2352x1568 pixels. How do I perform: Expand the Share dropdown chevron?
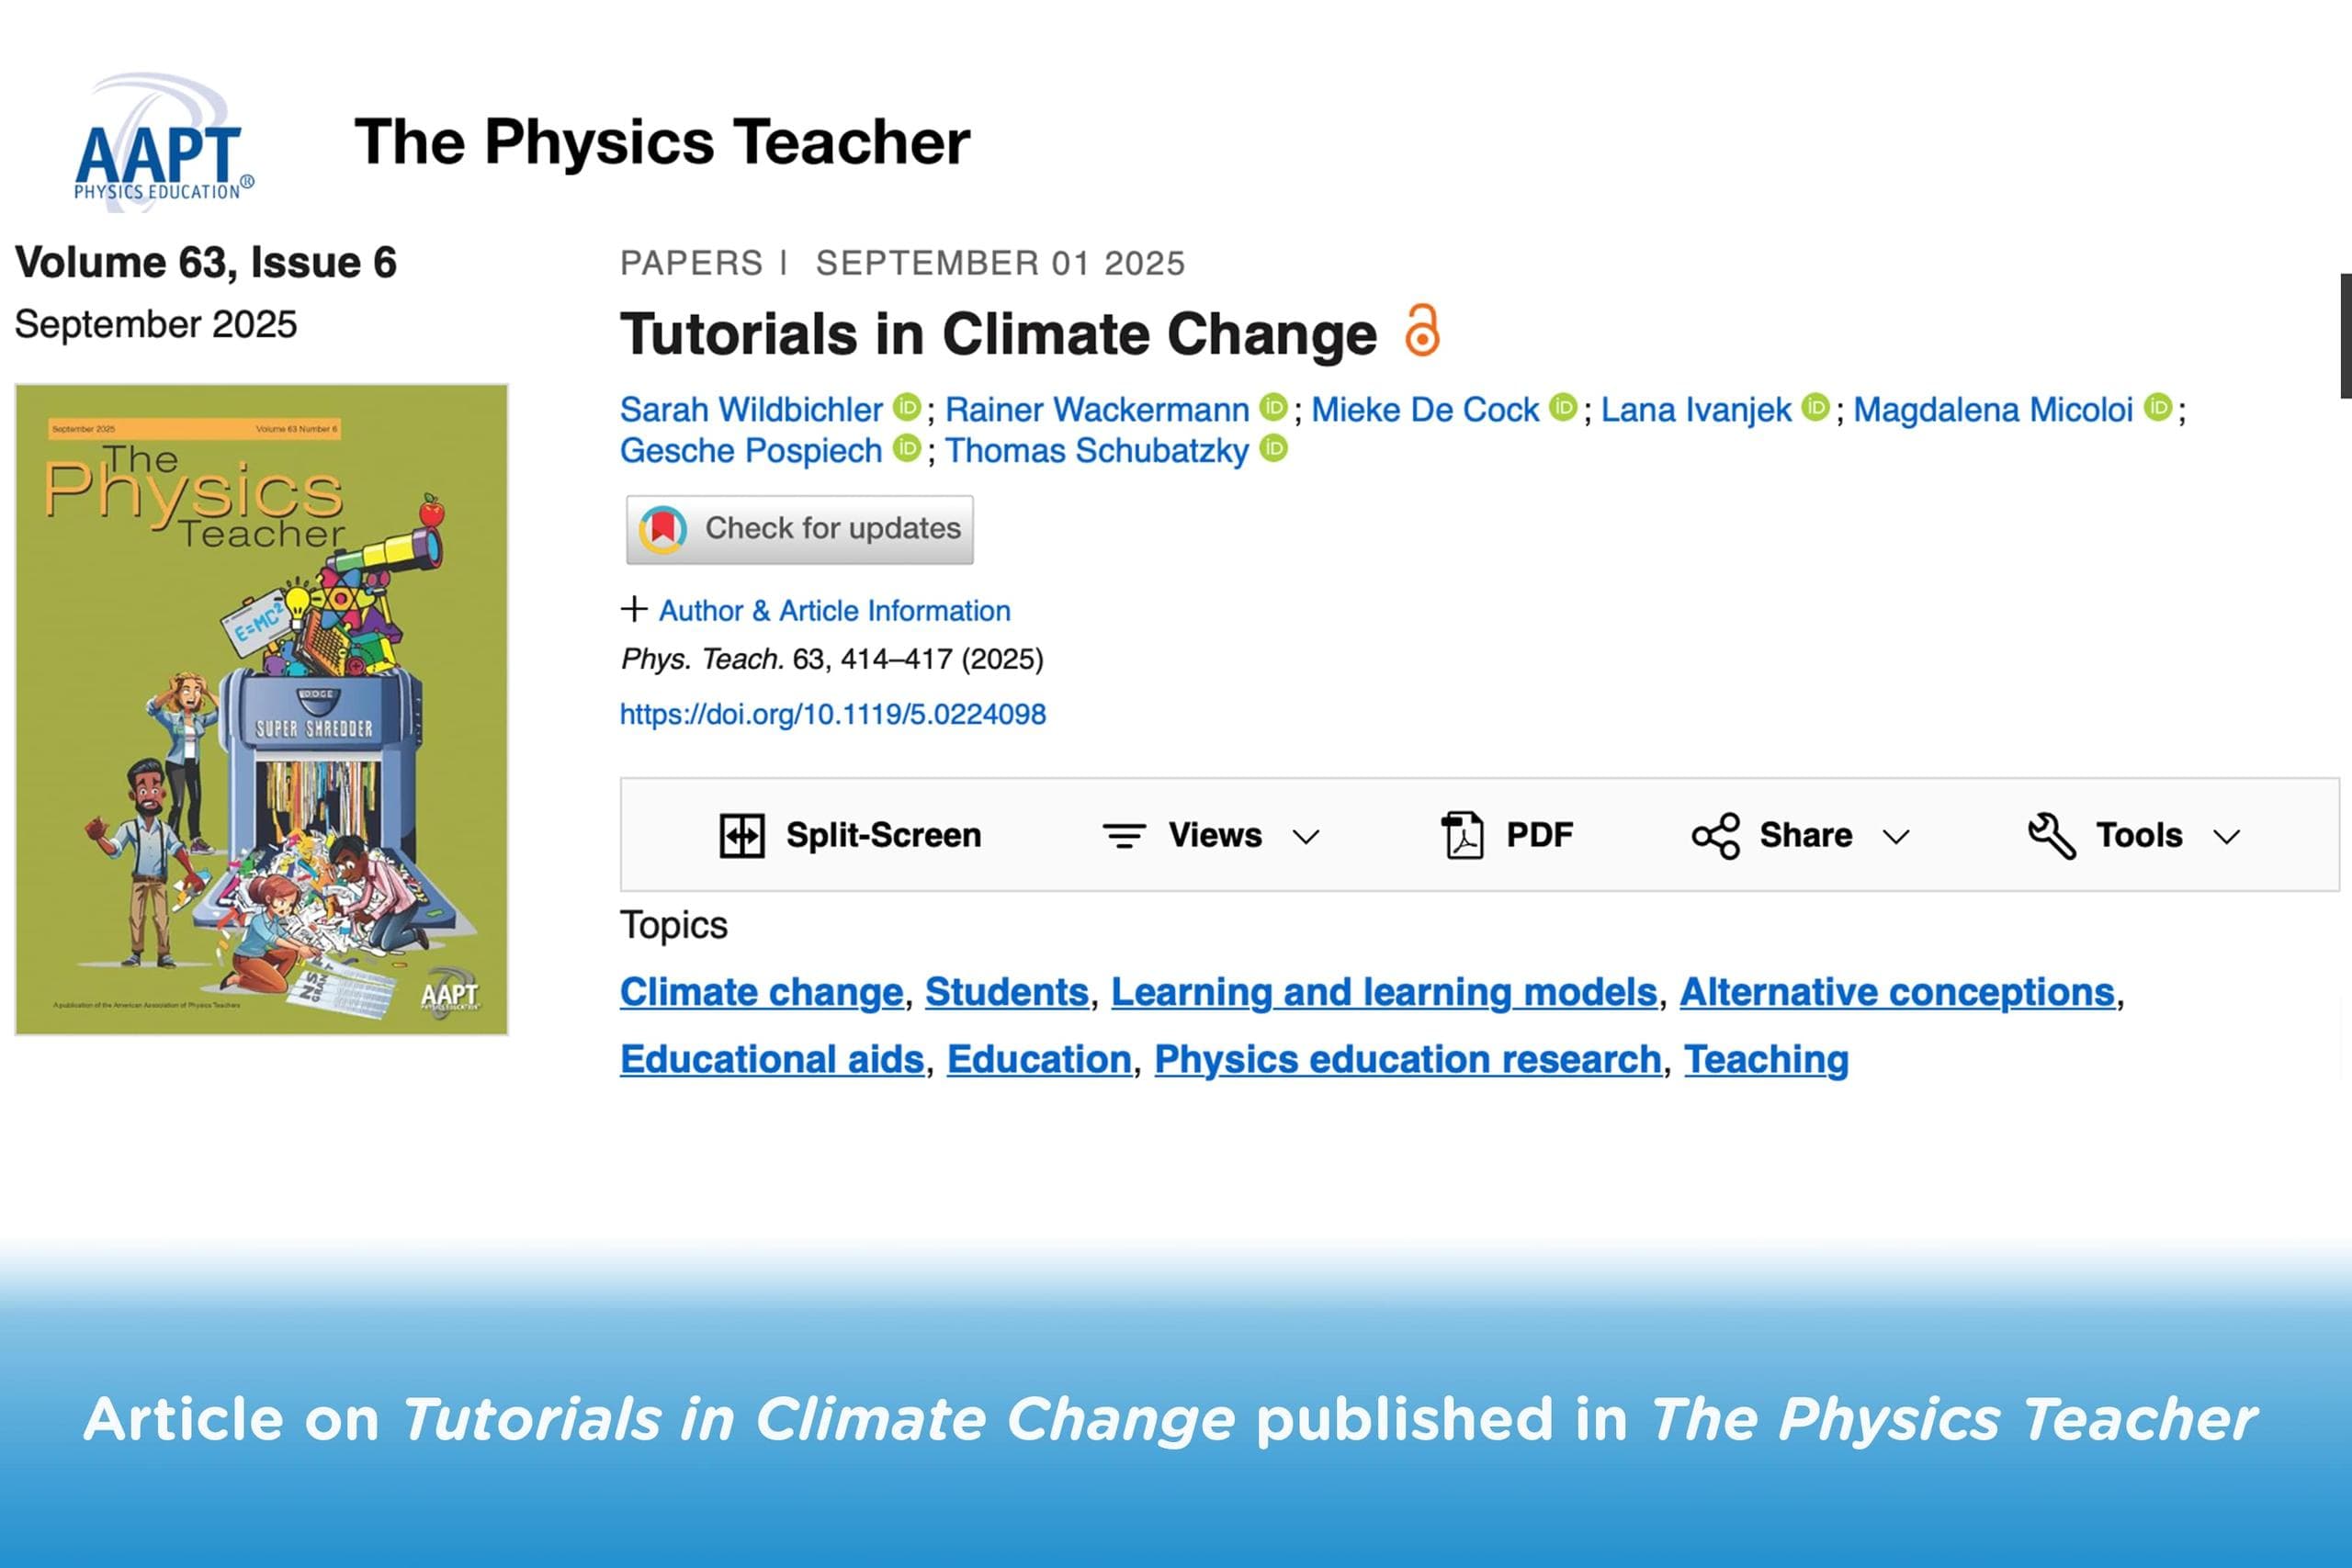(1896, 836)
